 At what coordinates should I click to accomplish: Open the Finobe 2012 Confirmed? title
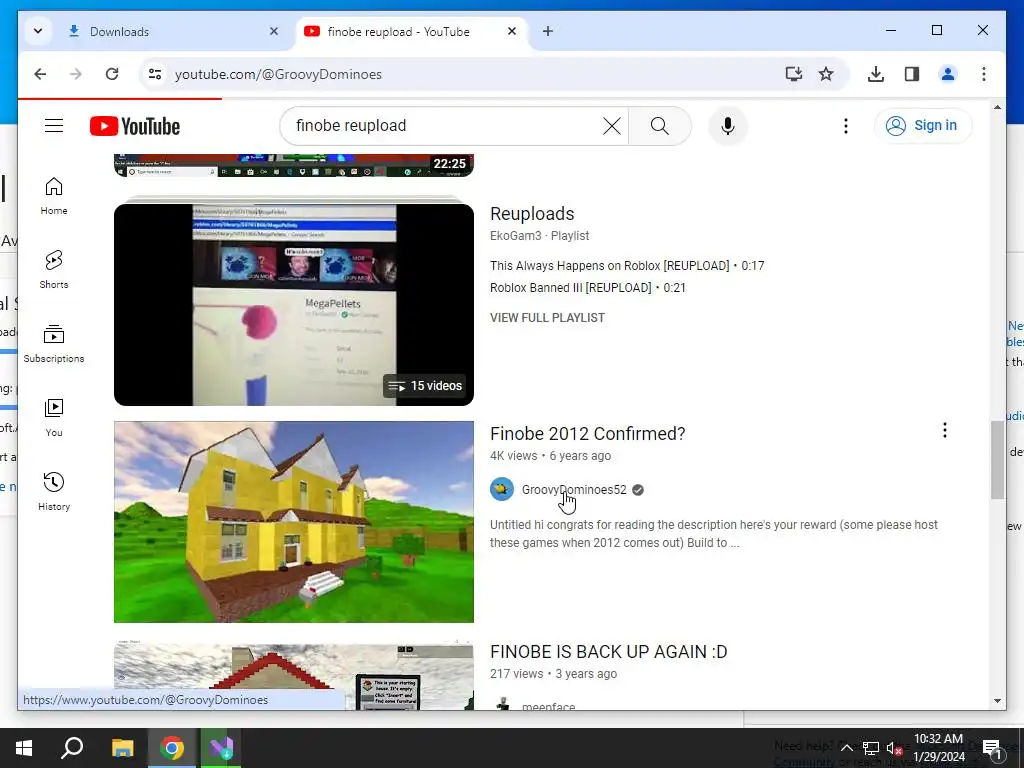pyautogui.click(x=588, y=434)
